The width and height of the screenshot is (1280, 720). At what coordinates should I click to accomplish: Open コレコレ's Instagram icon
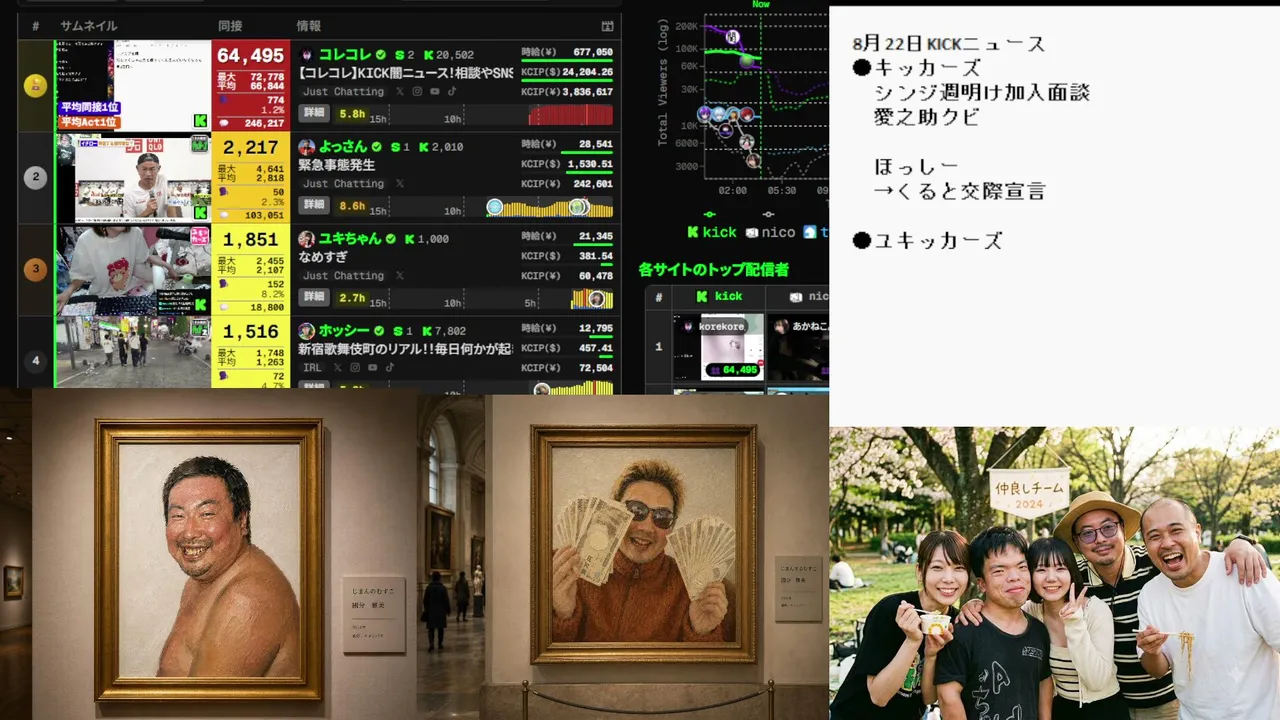[417, 92]
